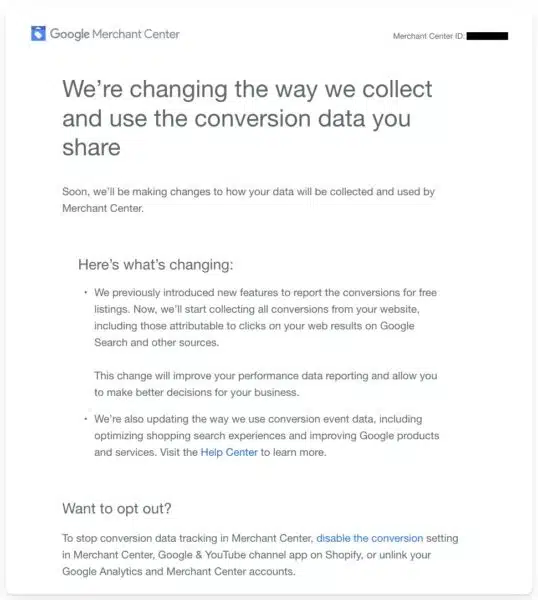Click the "We're also updating the way" bullet text
This screenshot has width=538, height=600.
[267, 436]
